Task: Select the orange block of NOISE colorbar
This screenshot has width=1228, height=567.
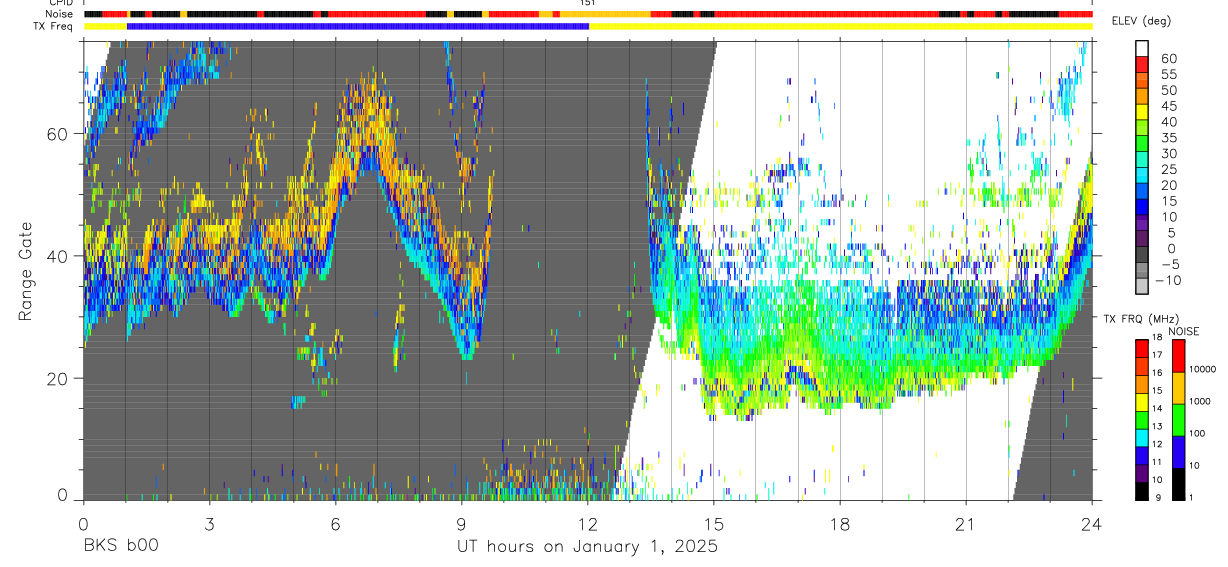Action: click(1178, 388)
